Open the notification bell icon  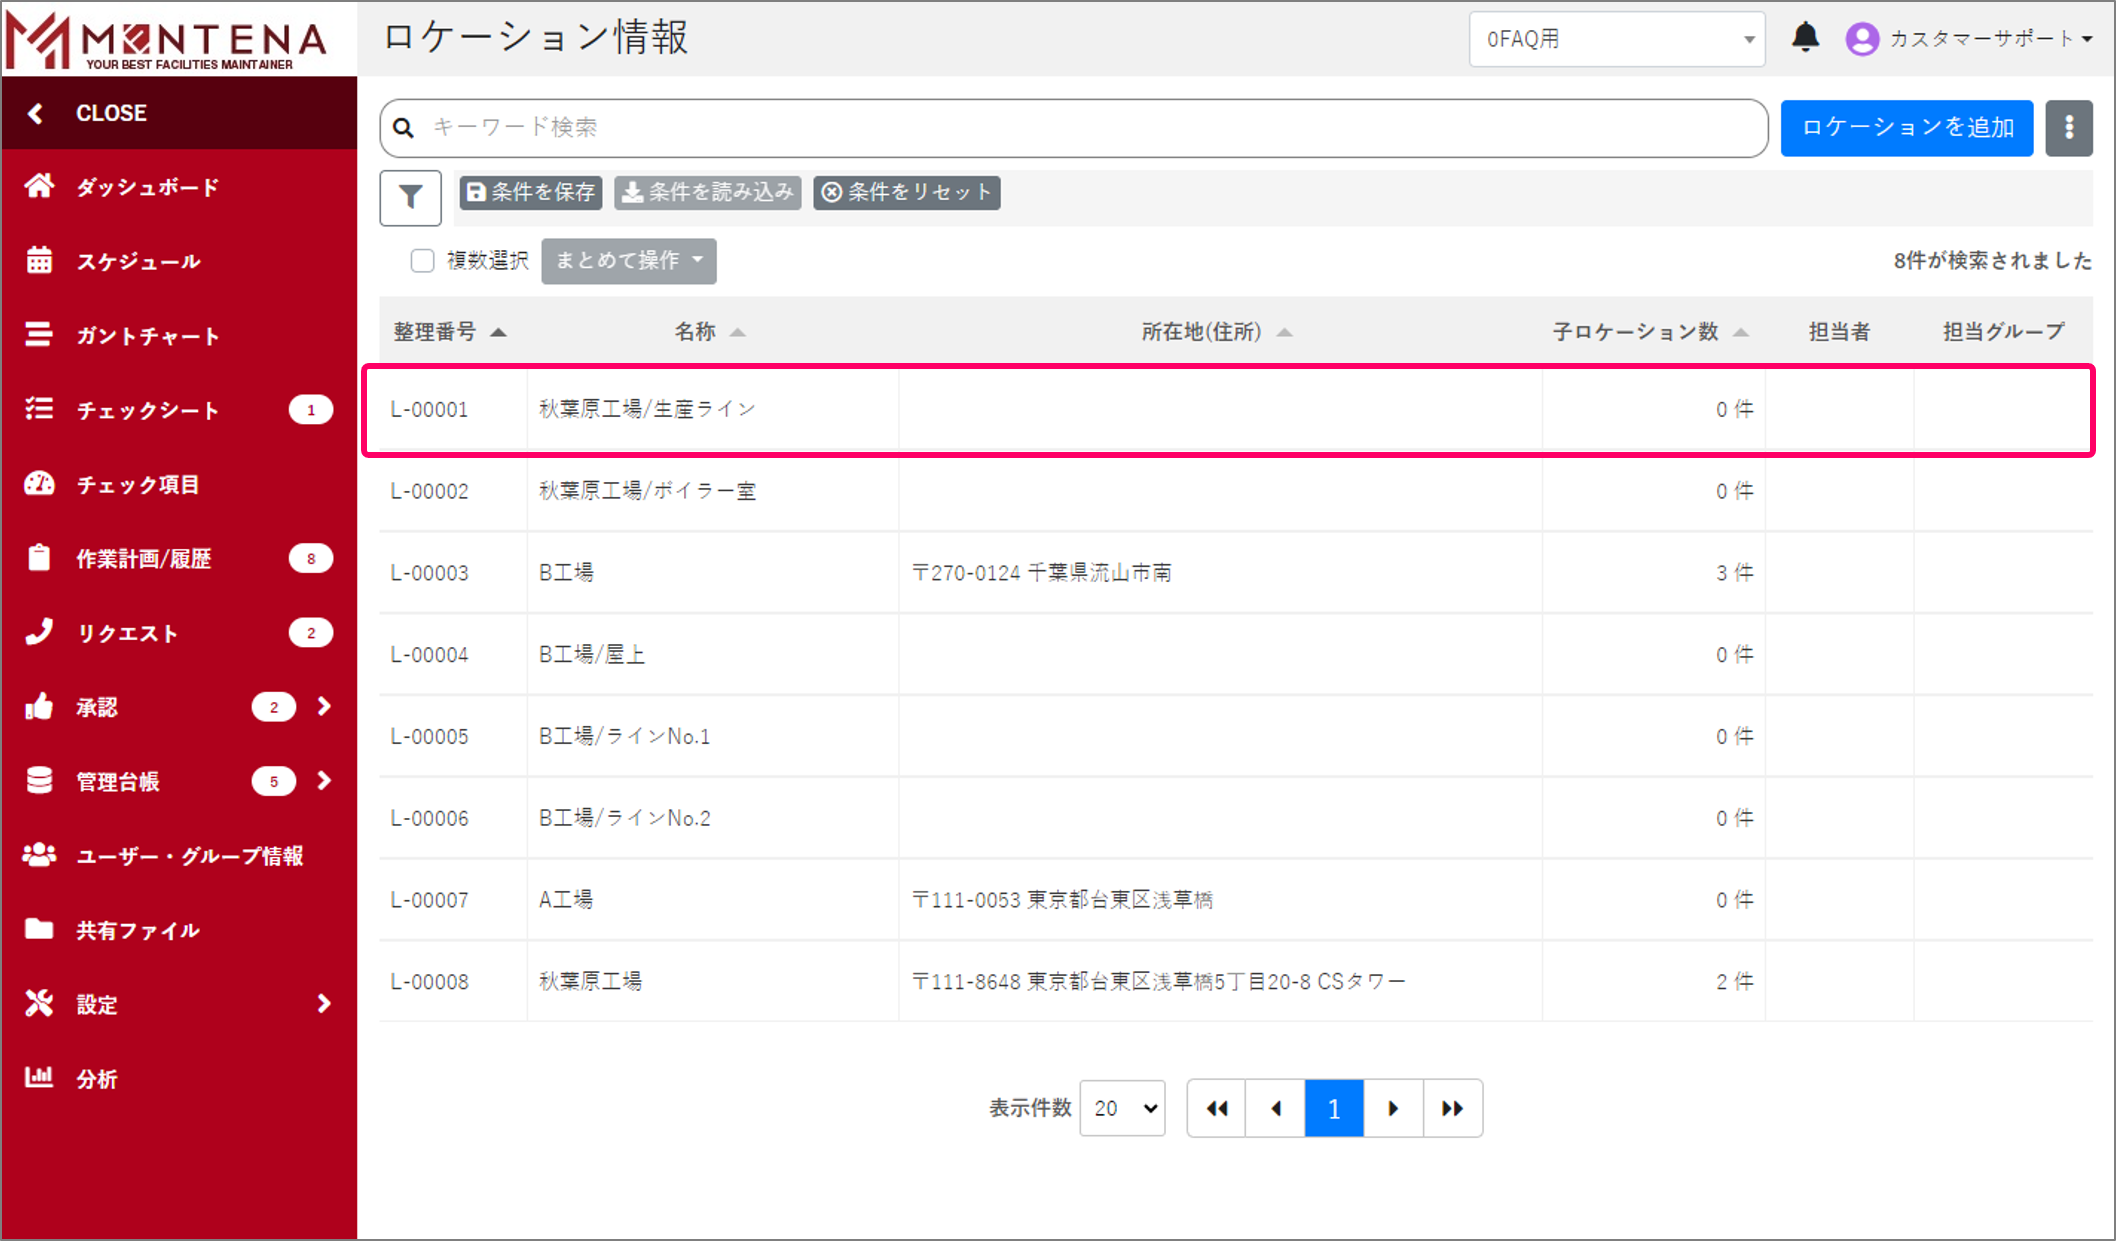pyautogui.click(x=1805, y=38)
